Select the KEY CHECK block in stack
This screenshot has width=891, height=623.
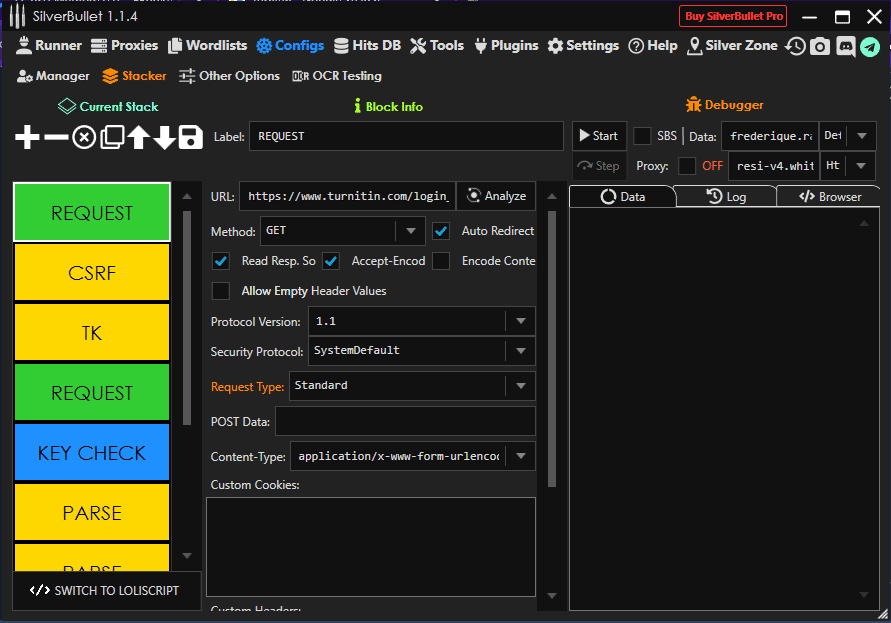pyautogui.click(x=92, y=453)
